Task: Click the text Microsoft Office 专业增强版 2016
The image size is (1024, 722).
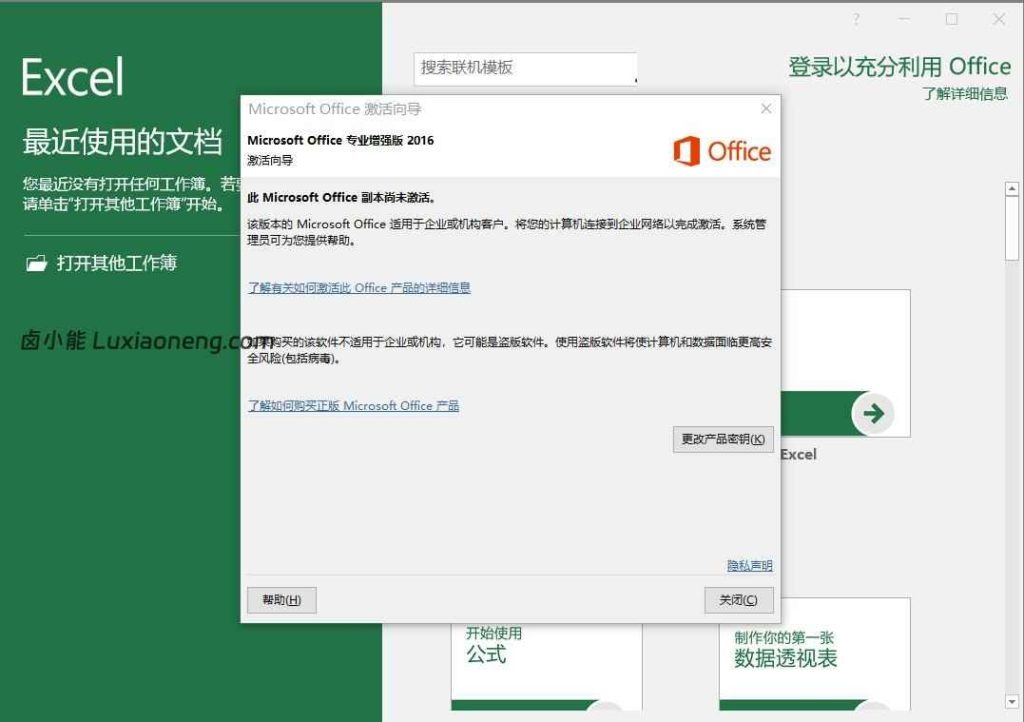Action: click(x=340, y=140)
